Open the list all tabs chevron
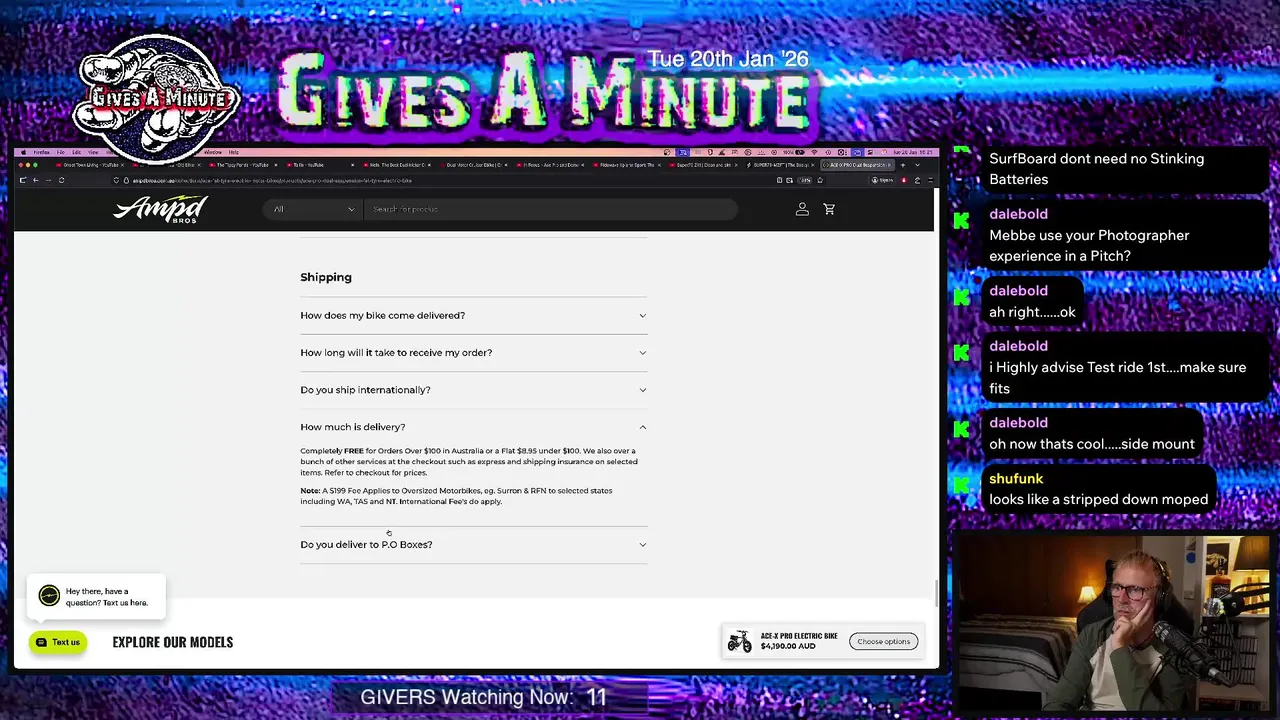 (x=917, y=165)
